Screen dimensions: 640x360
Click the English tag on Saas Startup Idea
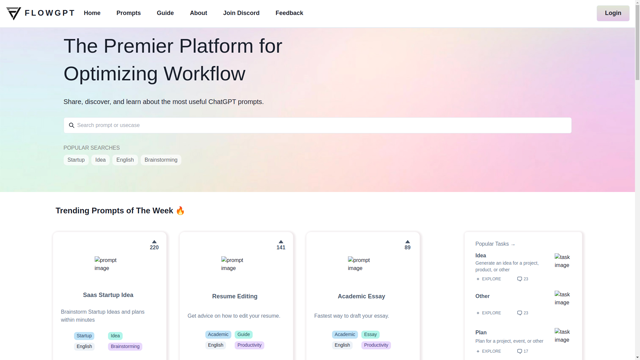tap(84, 346)
